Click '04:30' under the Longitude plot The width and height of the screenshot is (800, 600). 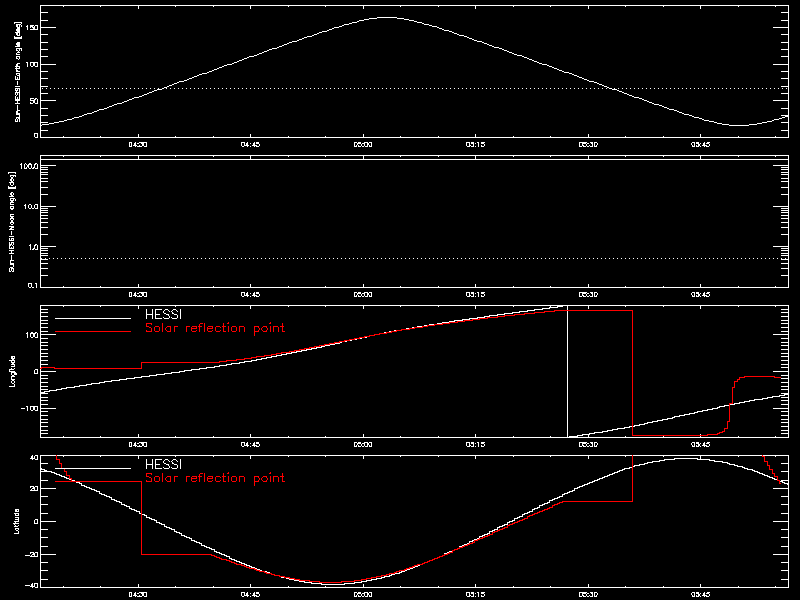click(x=138, y=445)
